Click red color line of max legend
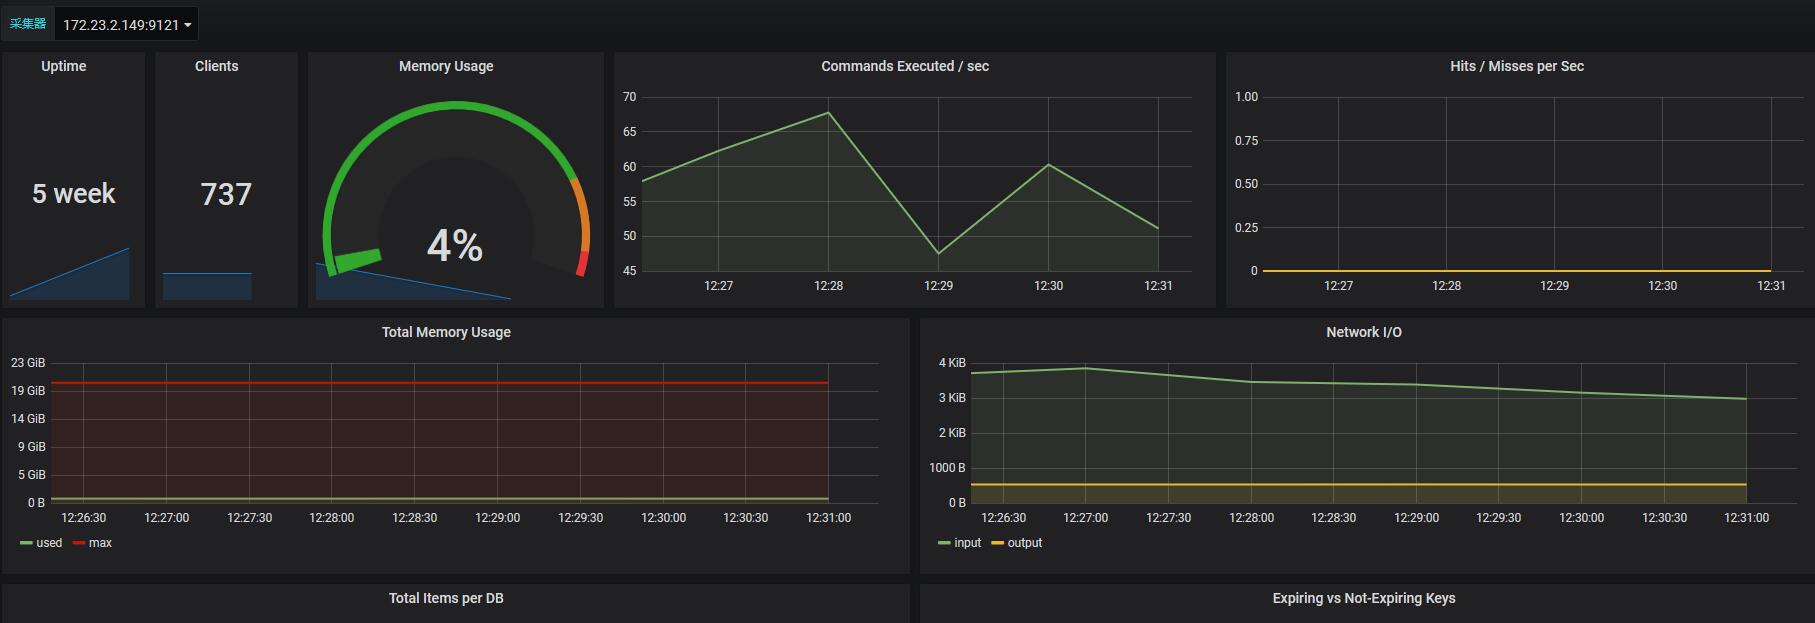This screenshot has height=623, width=1815. click(79, 543)
